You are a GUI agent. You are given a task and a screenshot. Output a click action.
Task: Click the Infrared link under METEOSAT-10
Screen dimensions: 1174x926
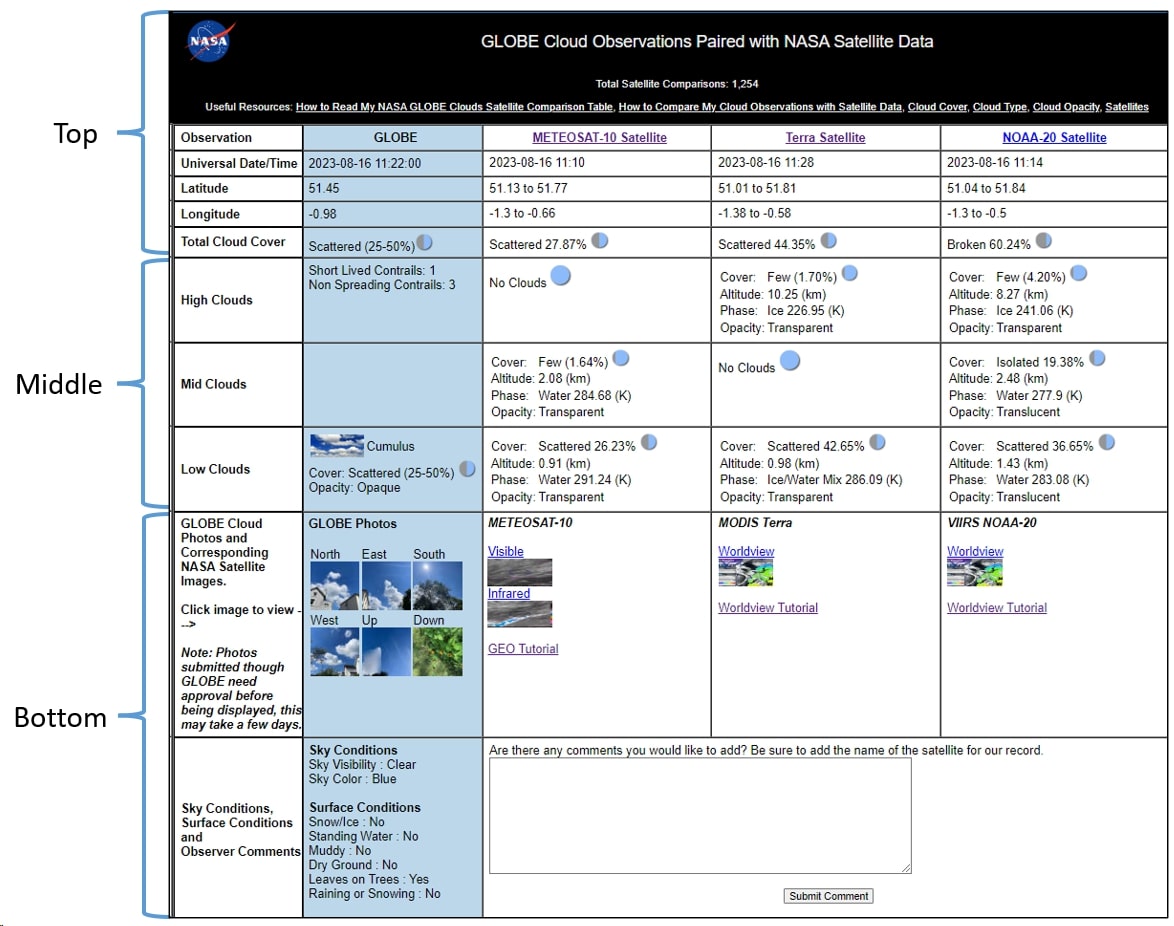[509, 594]
